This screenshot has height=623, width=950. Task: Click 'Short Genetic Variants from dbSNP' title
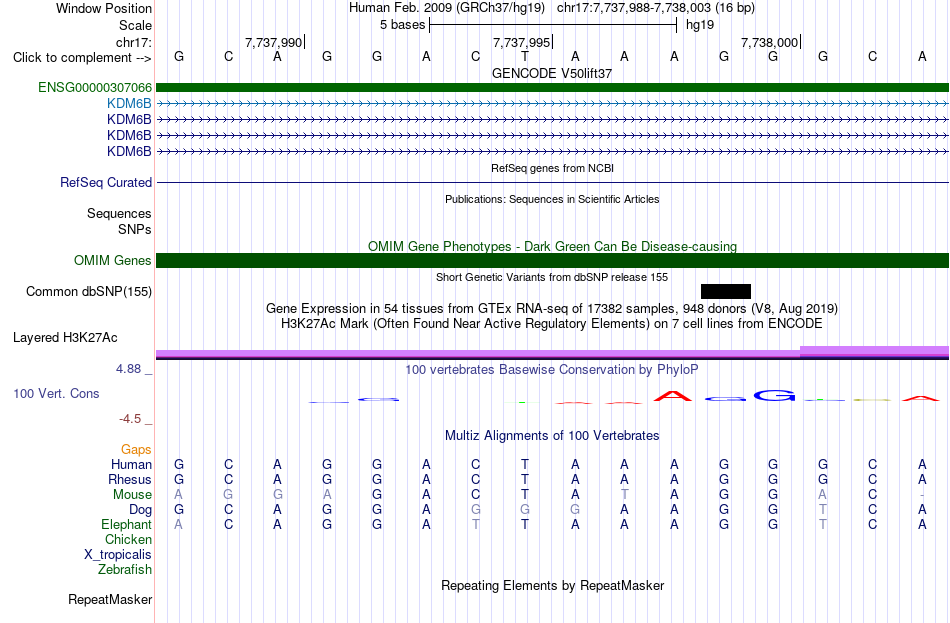552,277
